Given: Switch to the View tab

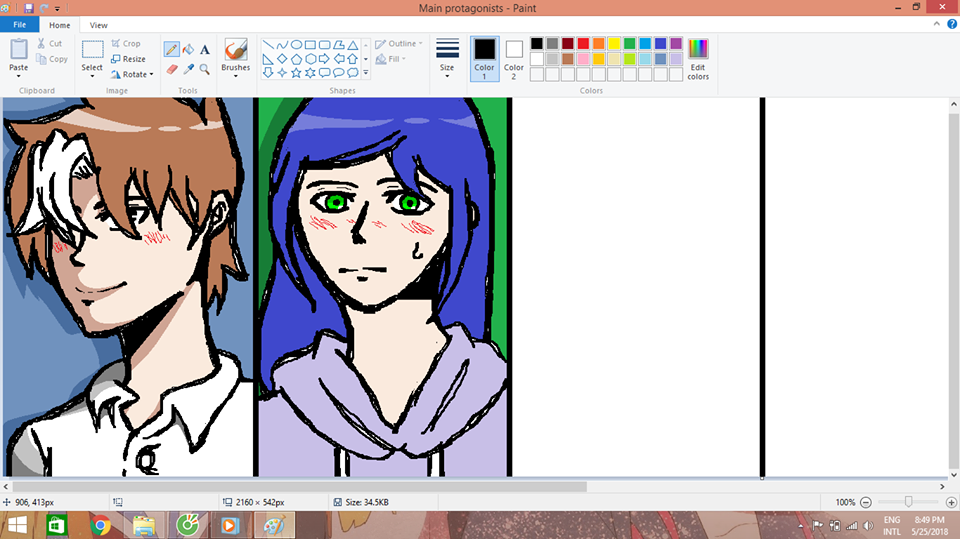Looking at the screenshot, I should click(x=99, y=25).
